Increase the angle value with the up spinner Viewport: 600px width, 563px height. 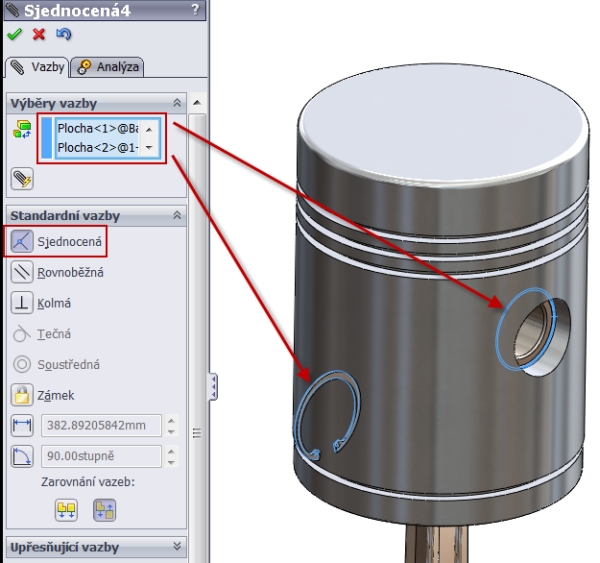tap(171, 452)
